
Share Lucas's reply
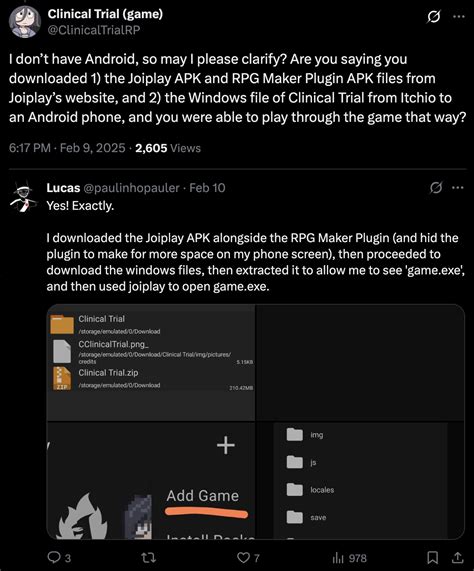coord(457,558)
